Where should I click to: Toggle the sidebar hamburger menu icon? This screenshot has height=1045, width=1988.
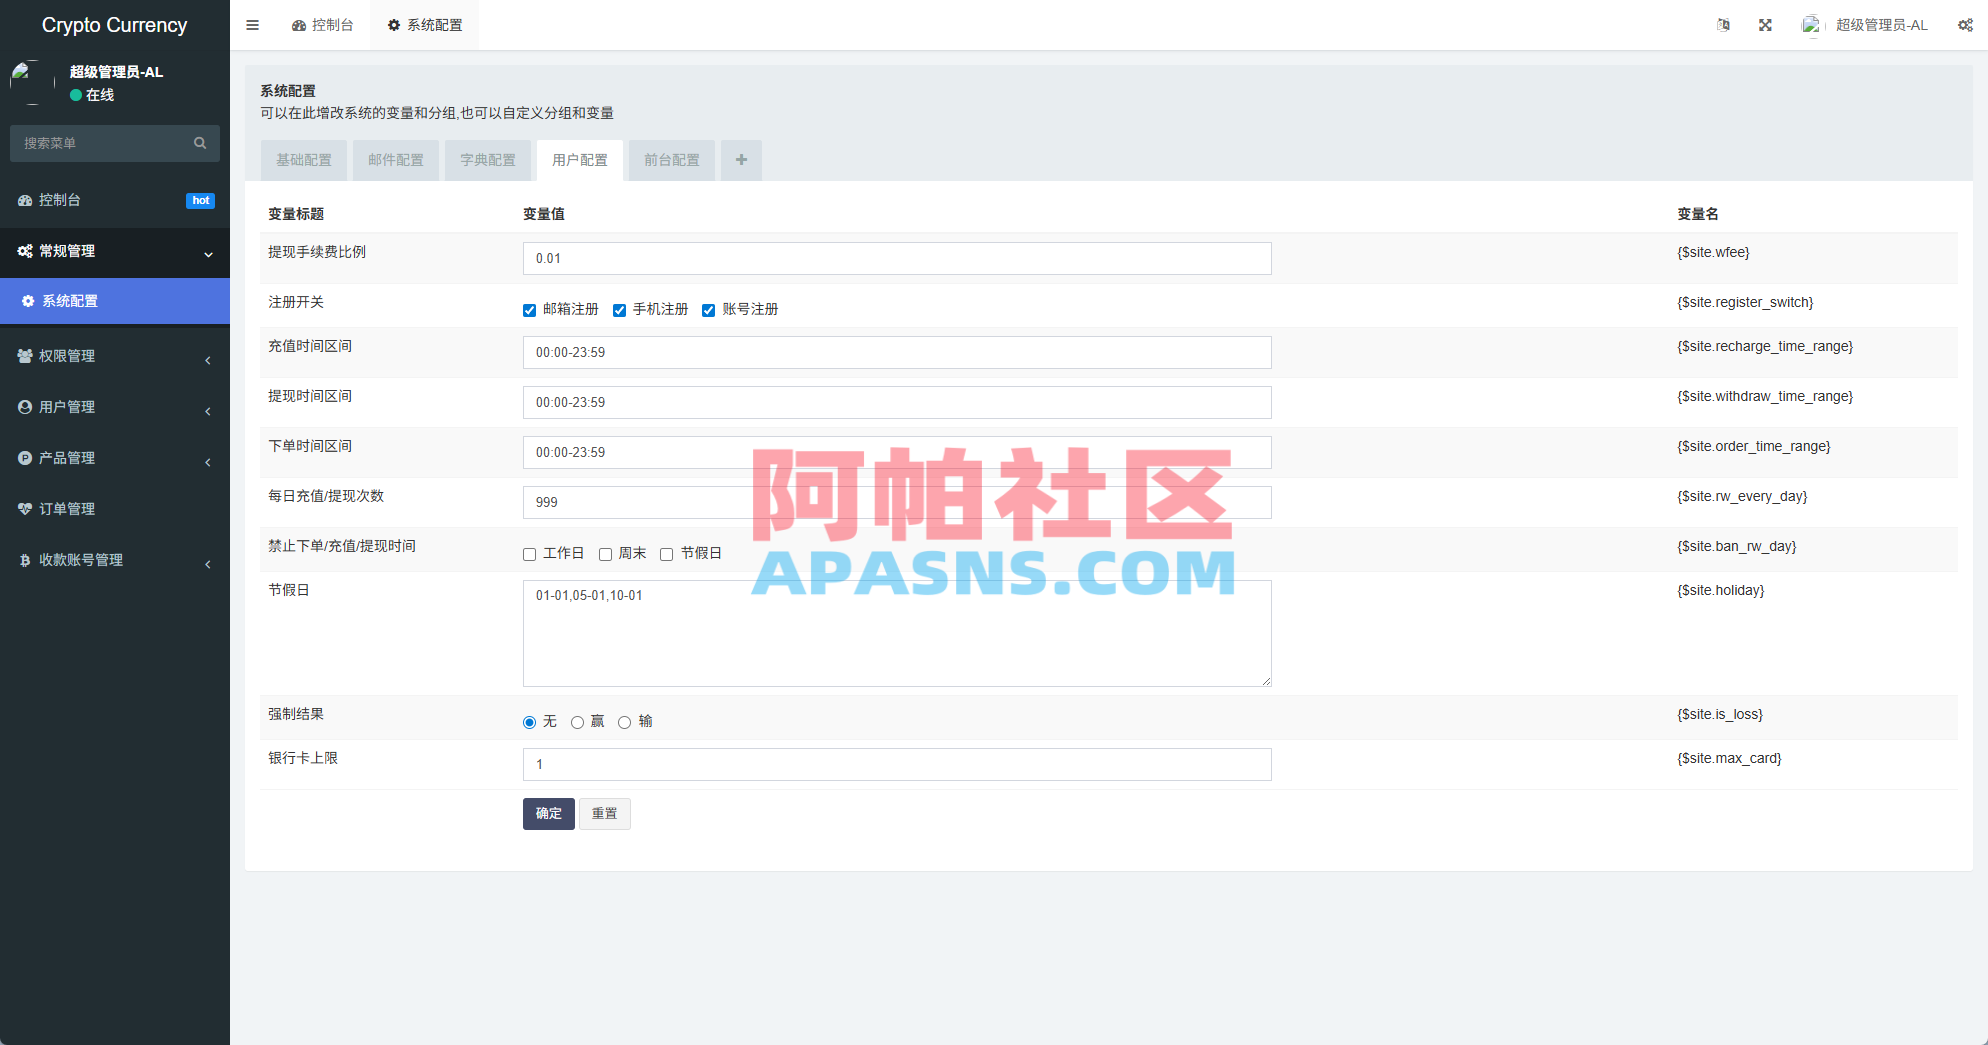coord(252,25)
